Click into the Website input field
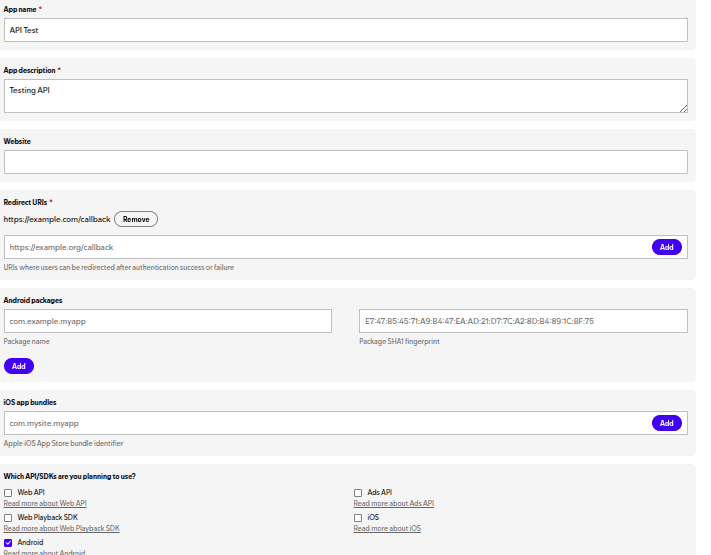 coord(345,162)
